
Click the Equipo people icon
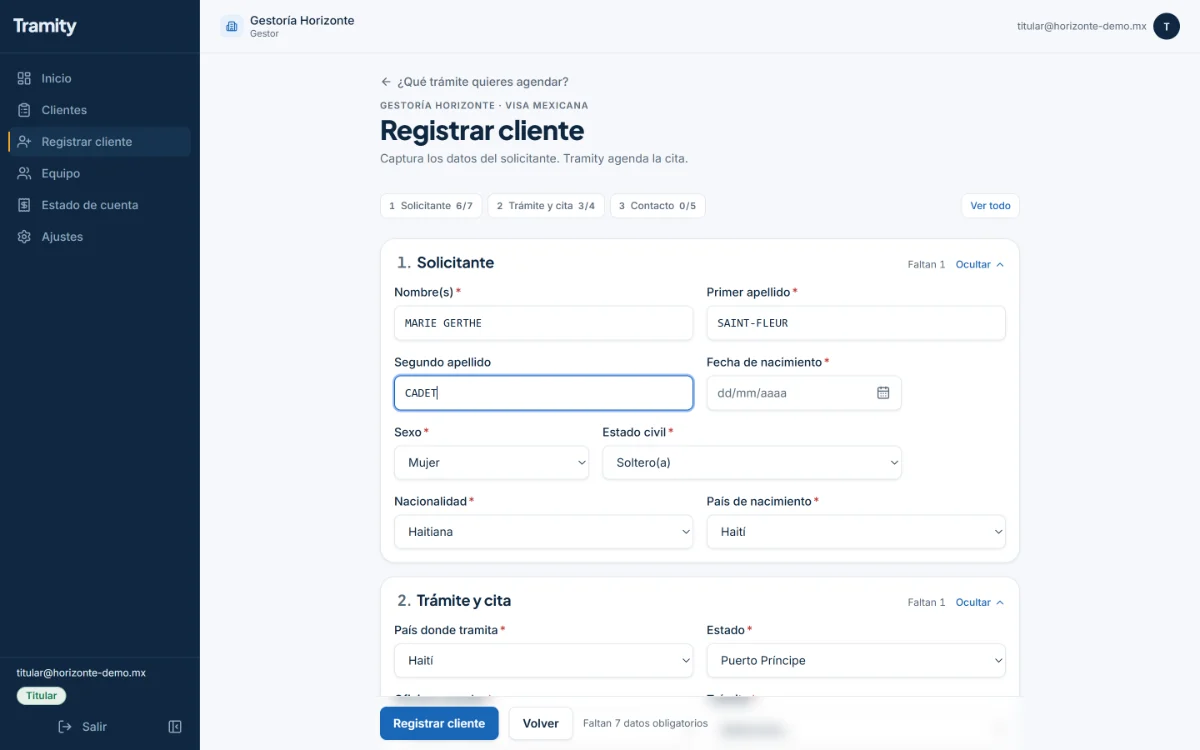click(x=25, y=173)
